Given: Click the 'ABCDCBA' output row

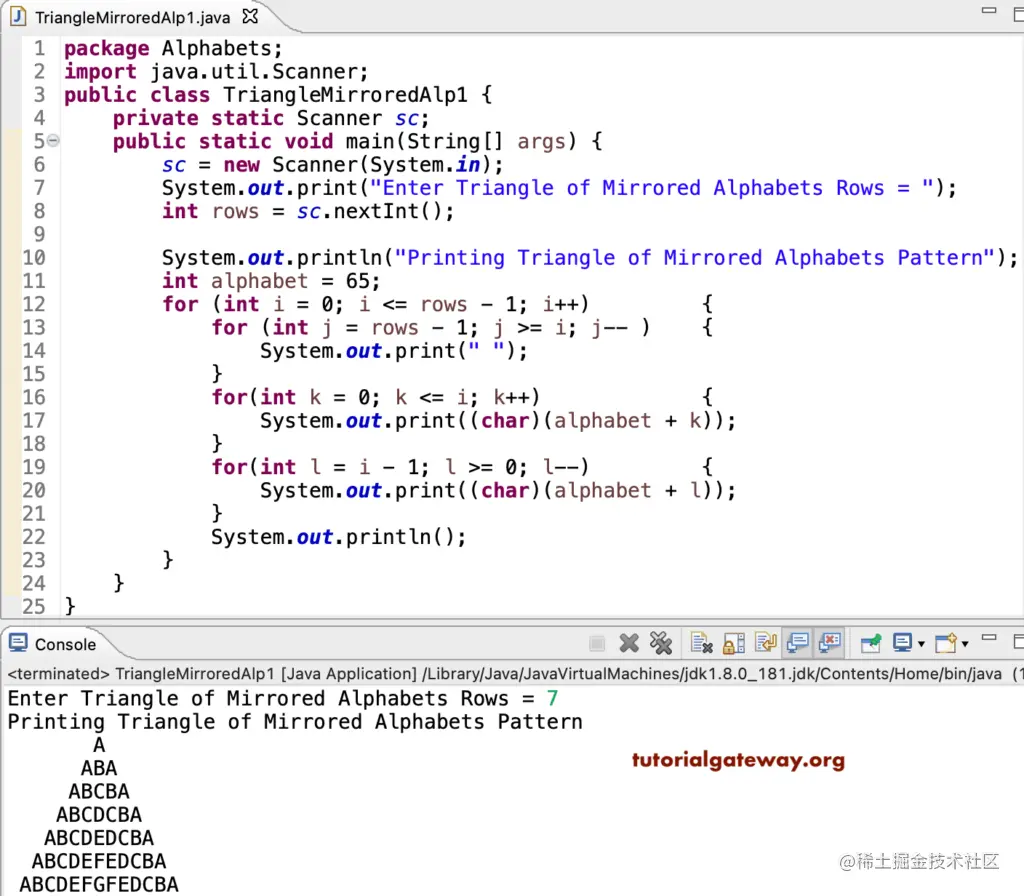Looking at the screenshot, I should click(x=99, y=815).
